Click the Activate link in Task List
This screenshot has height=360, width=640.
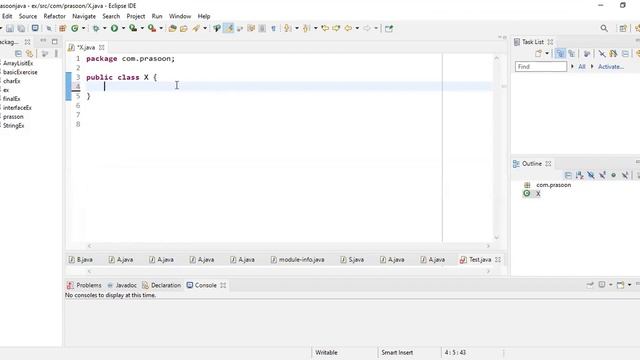611,67
